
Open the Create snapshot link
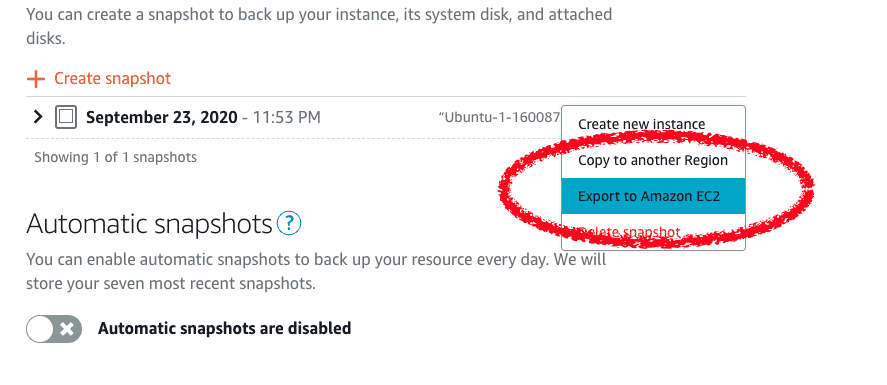point(112,78)
